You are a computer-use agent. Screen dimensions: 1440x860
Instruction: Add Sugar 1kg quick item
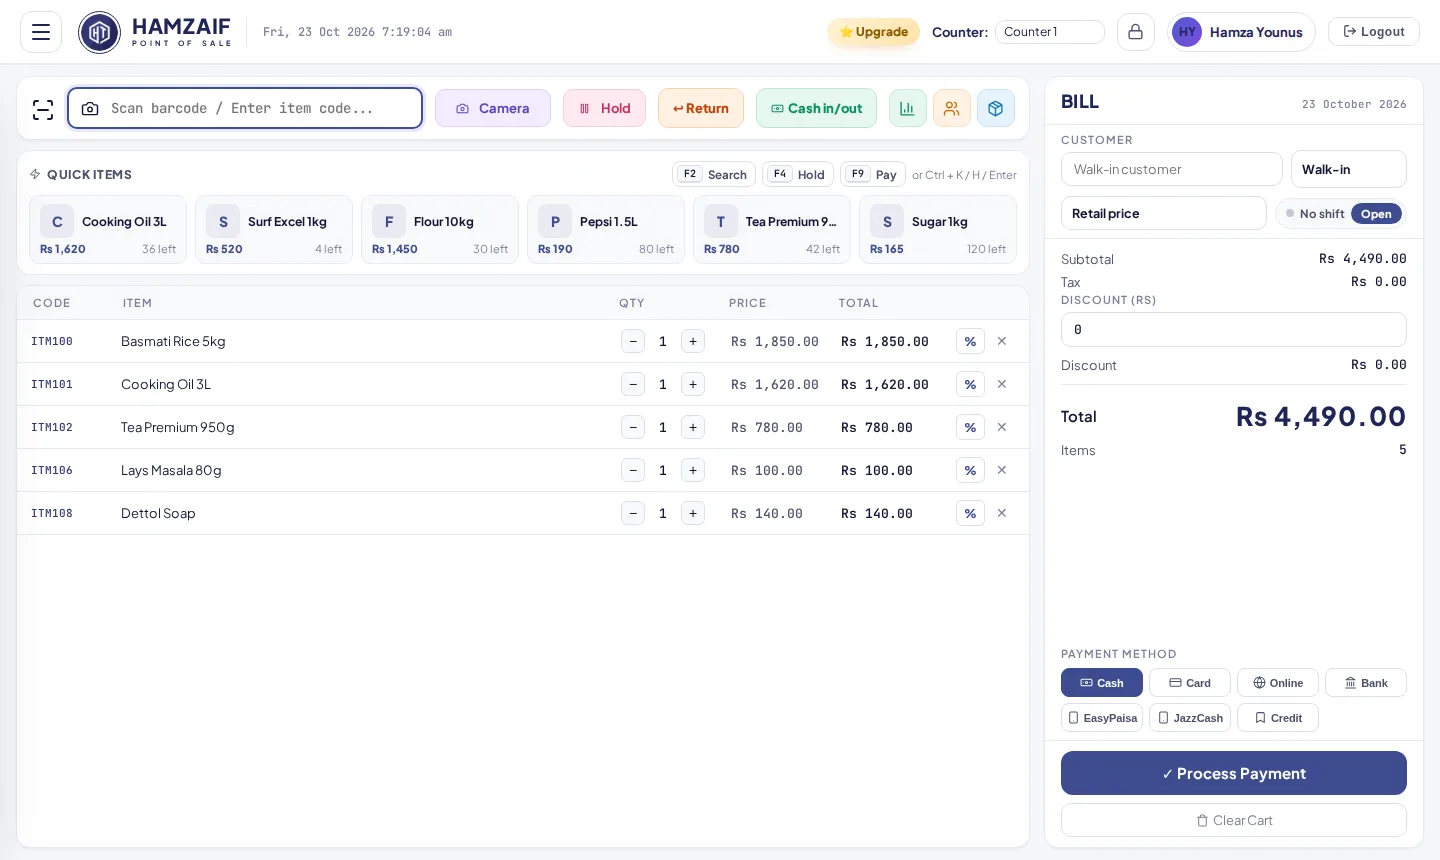coord(938,230)
